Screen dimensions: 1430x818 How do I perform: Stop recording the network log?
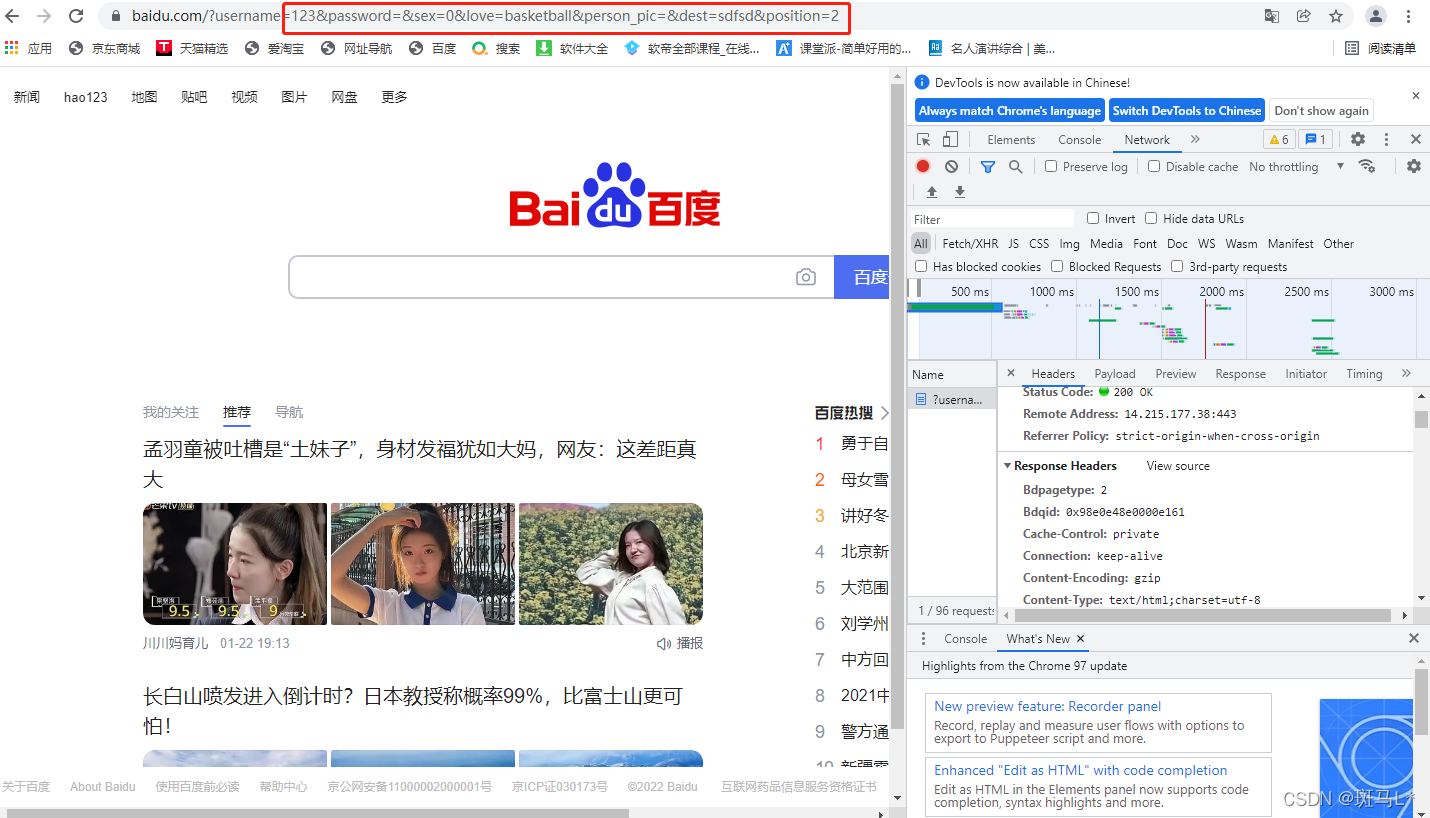point(923,166)
